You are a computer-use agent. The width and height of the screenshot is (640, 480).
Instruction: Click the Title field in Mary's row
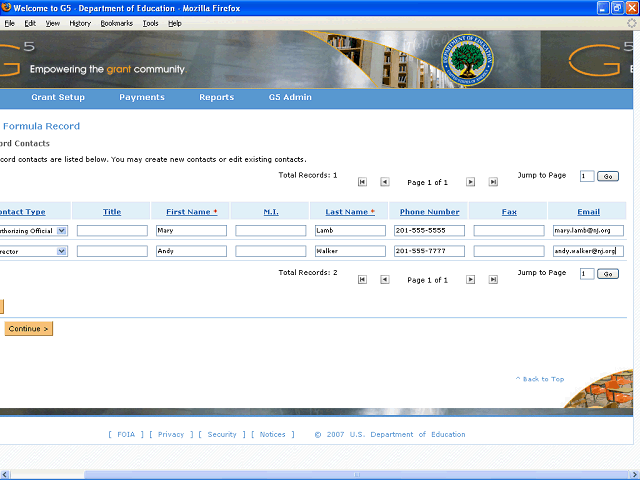(112, 231)
